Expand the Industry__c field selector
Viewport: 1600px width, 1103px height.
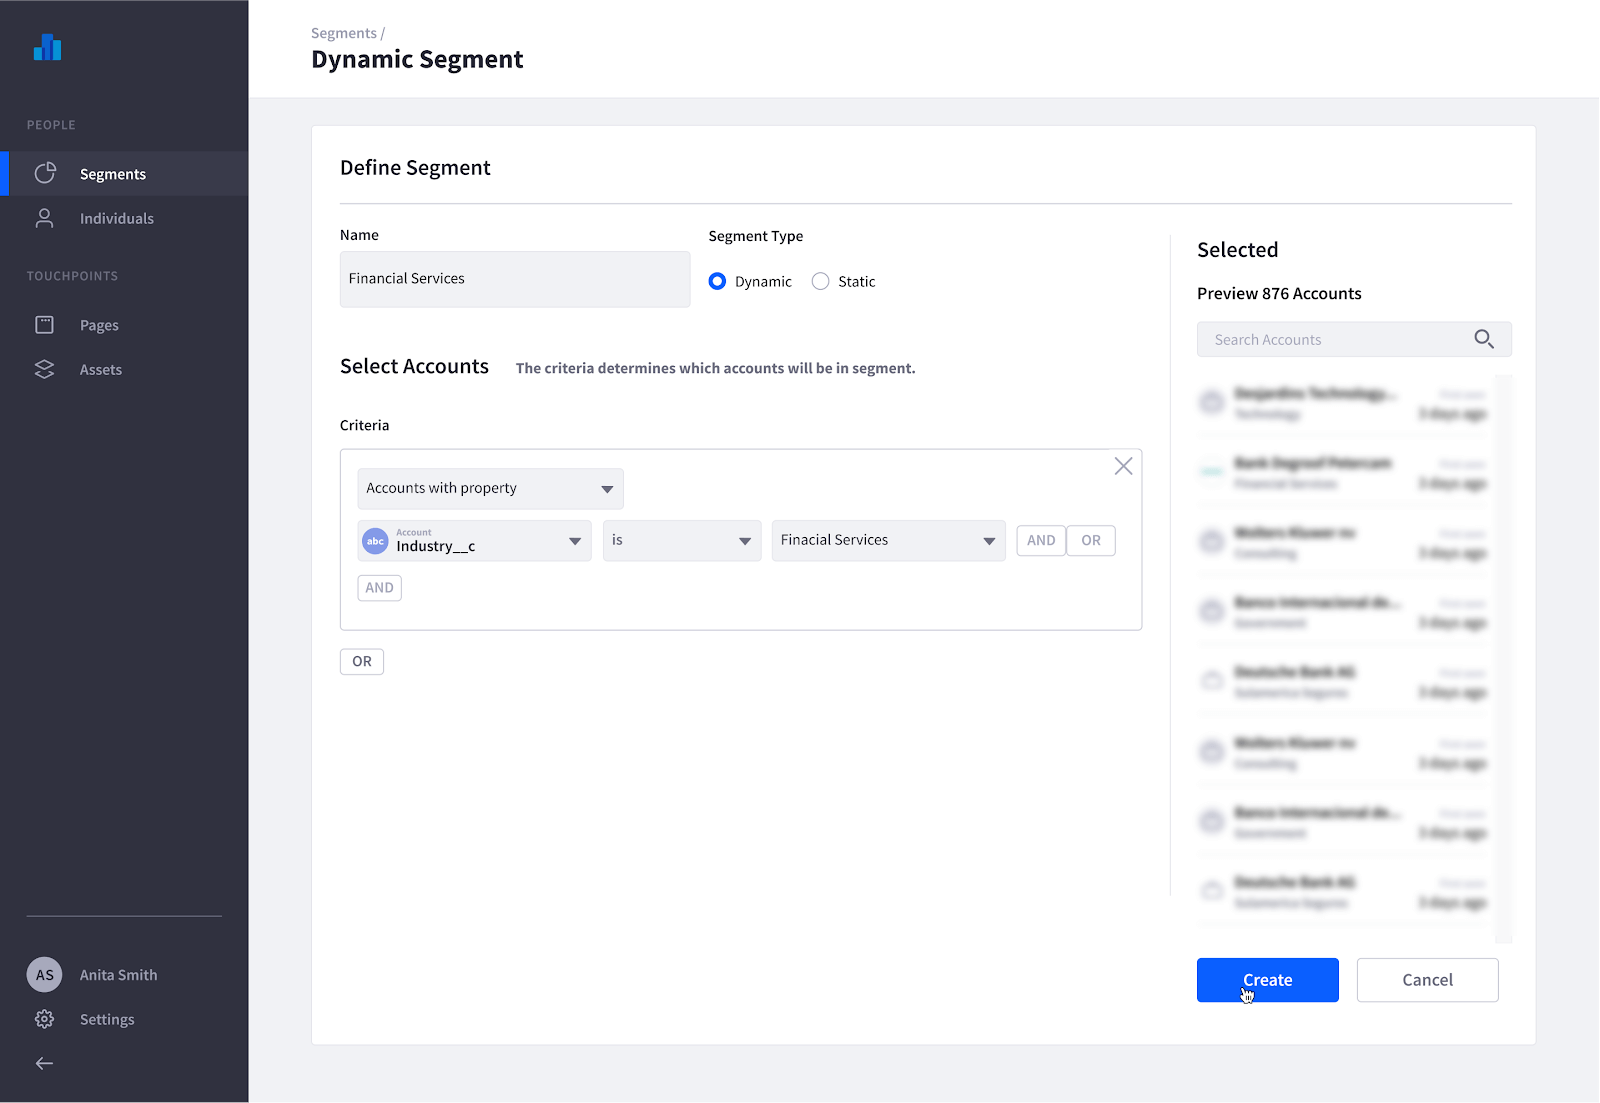point(473,540)
